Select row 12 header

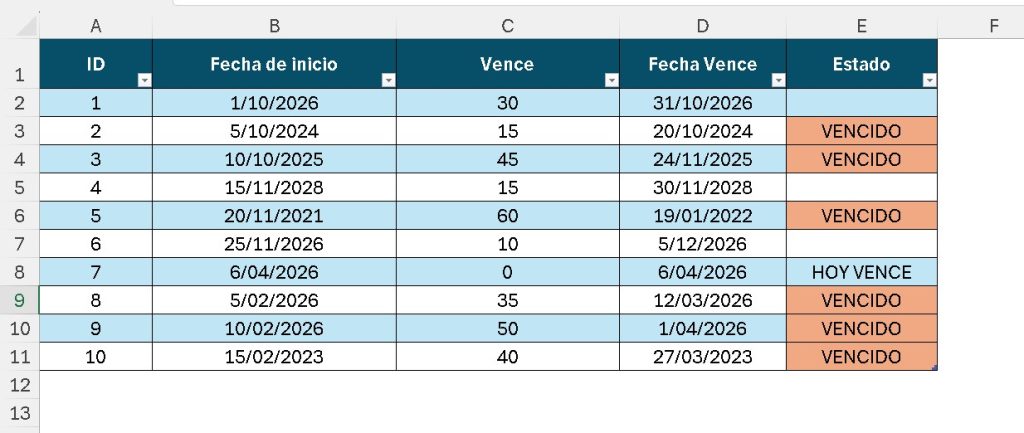[x=20, y=385]
